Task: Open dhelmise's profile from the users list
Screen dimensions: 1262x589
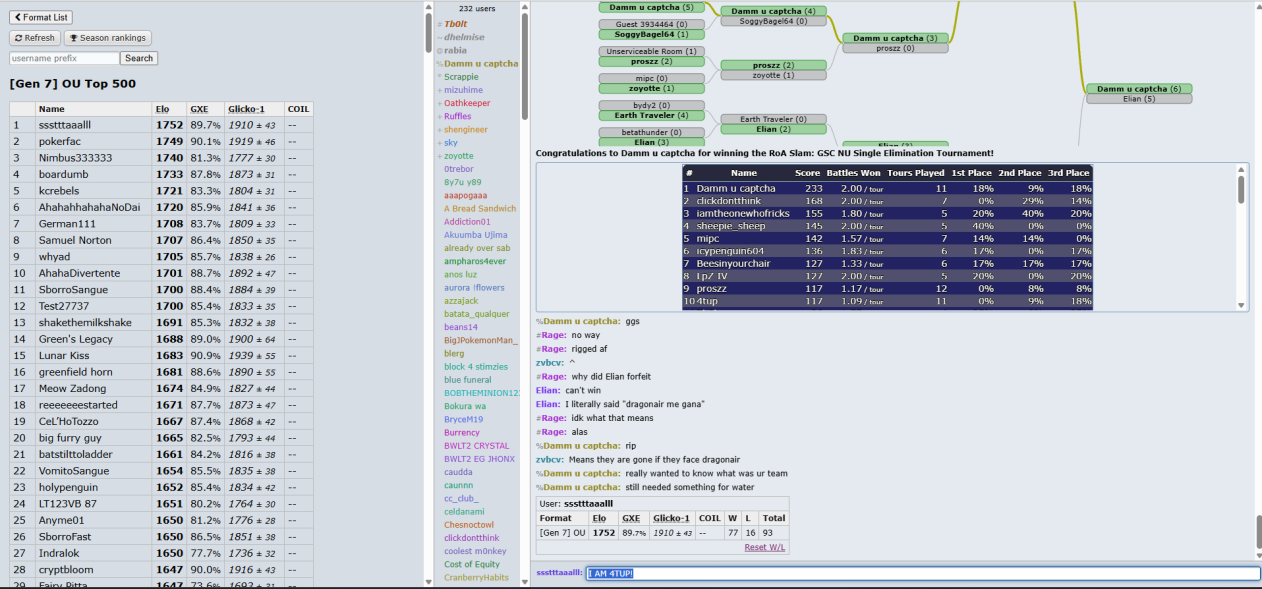Action: (464, 37)
